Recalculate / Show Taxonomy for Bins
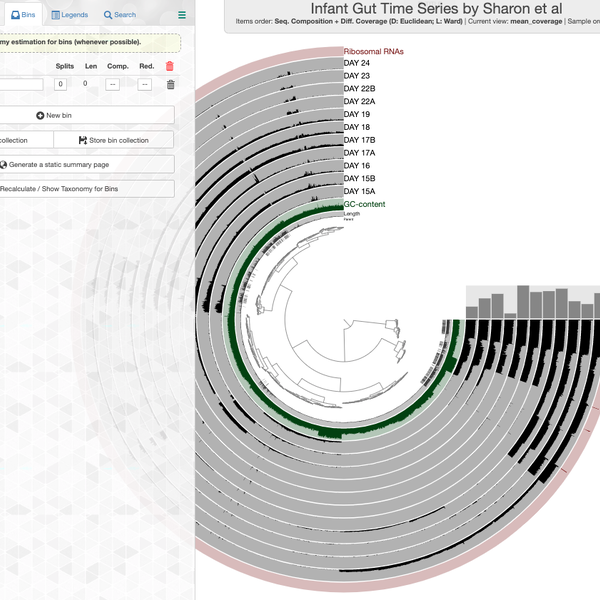 (87, 189)
